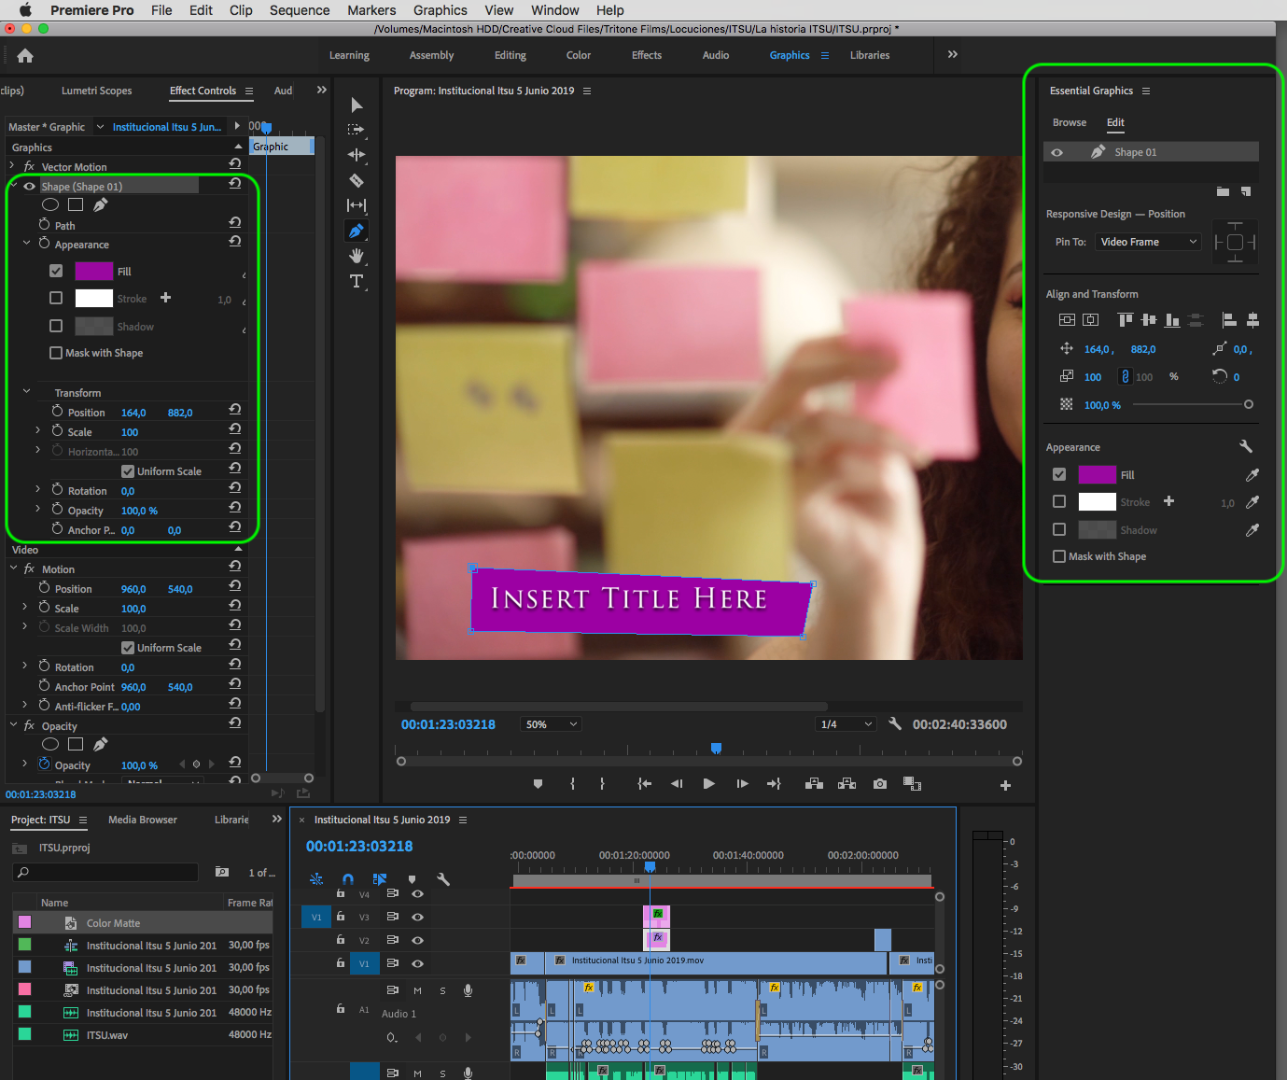1287x1080 pixels.
Task: Click the Extract button
Action: 847,784
